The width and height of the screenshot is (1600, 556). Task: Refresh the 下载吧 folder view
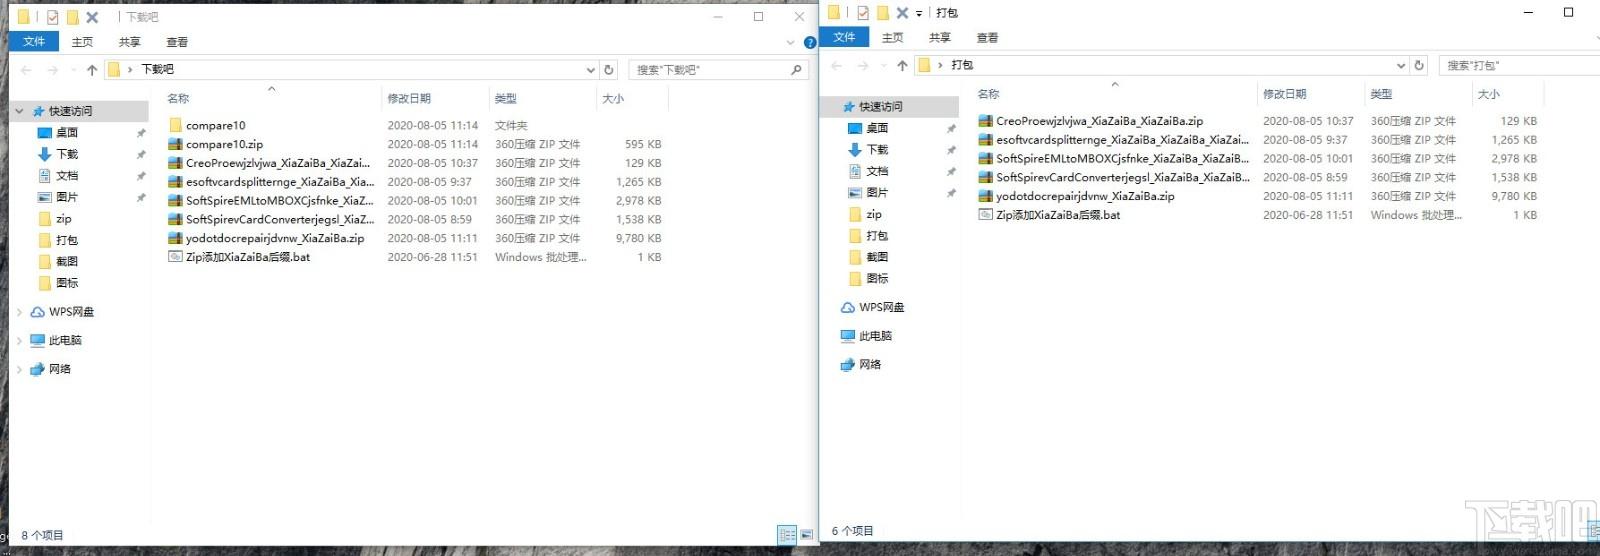[x=608, y=70]
